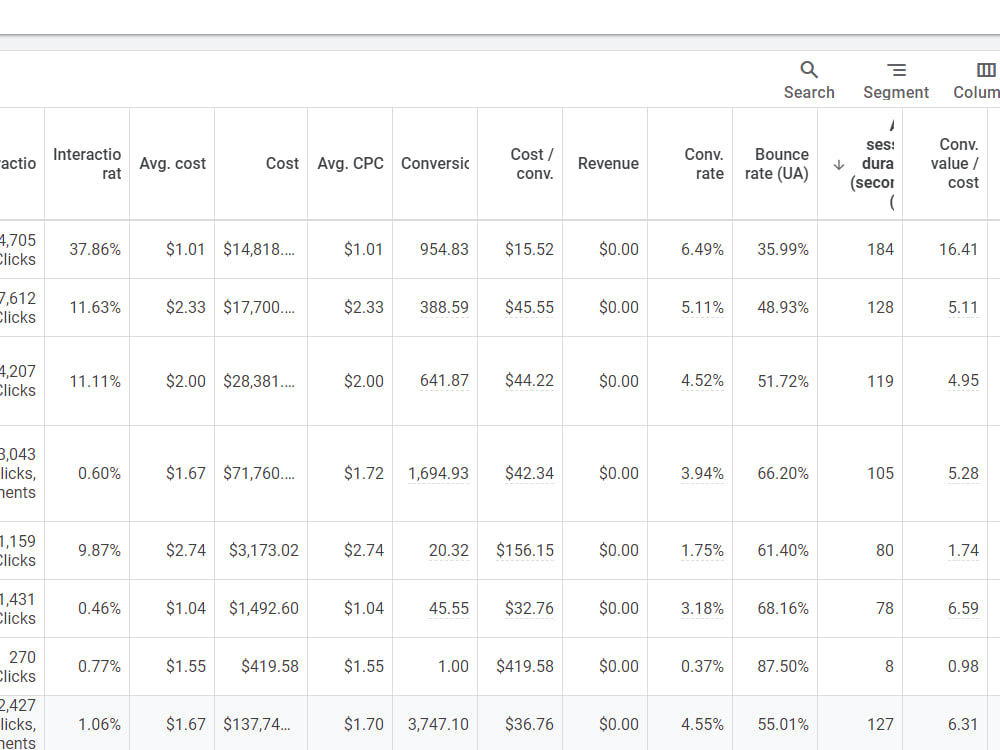Click the Conversions column header

435,163
